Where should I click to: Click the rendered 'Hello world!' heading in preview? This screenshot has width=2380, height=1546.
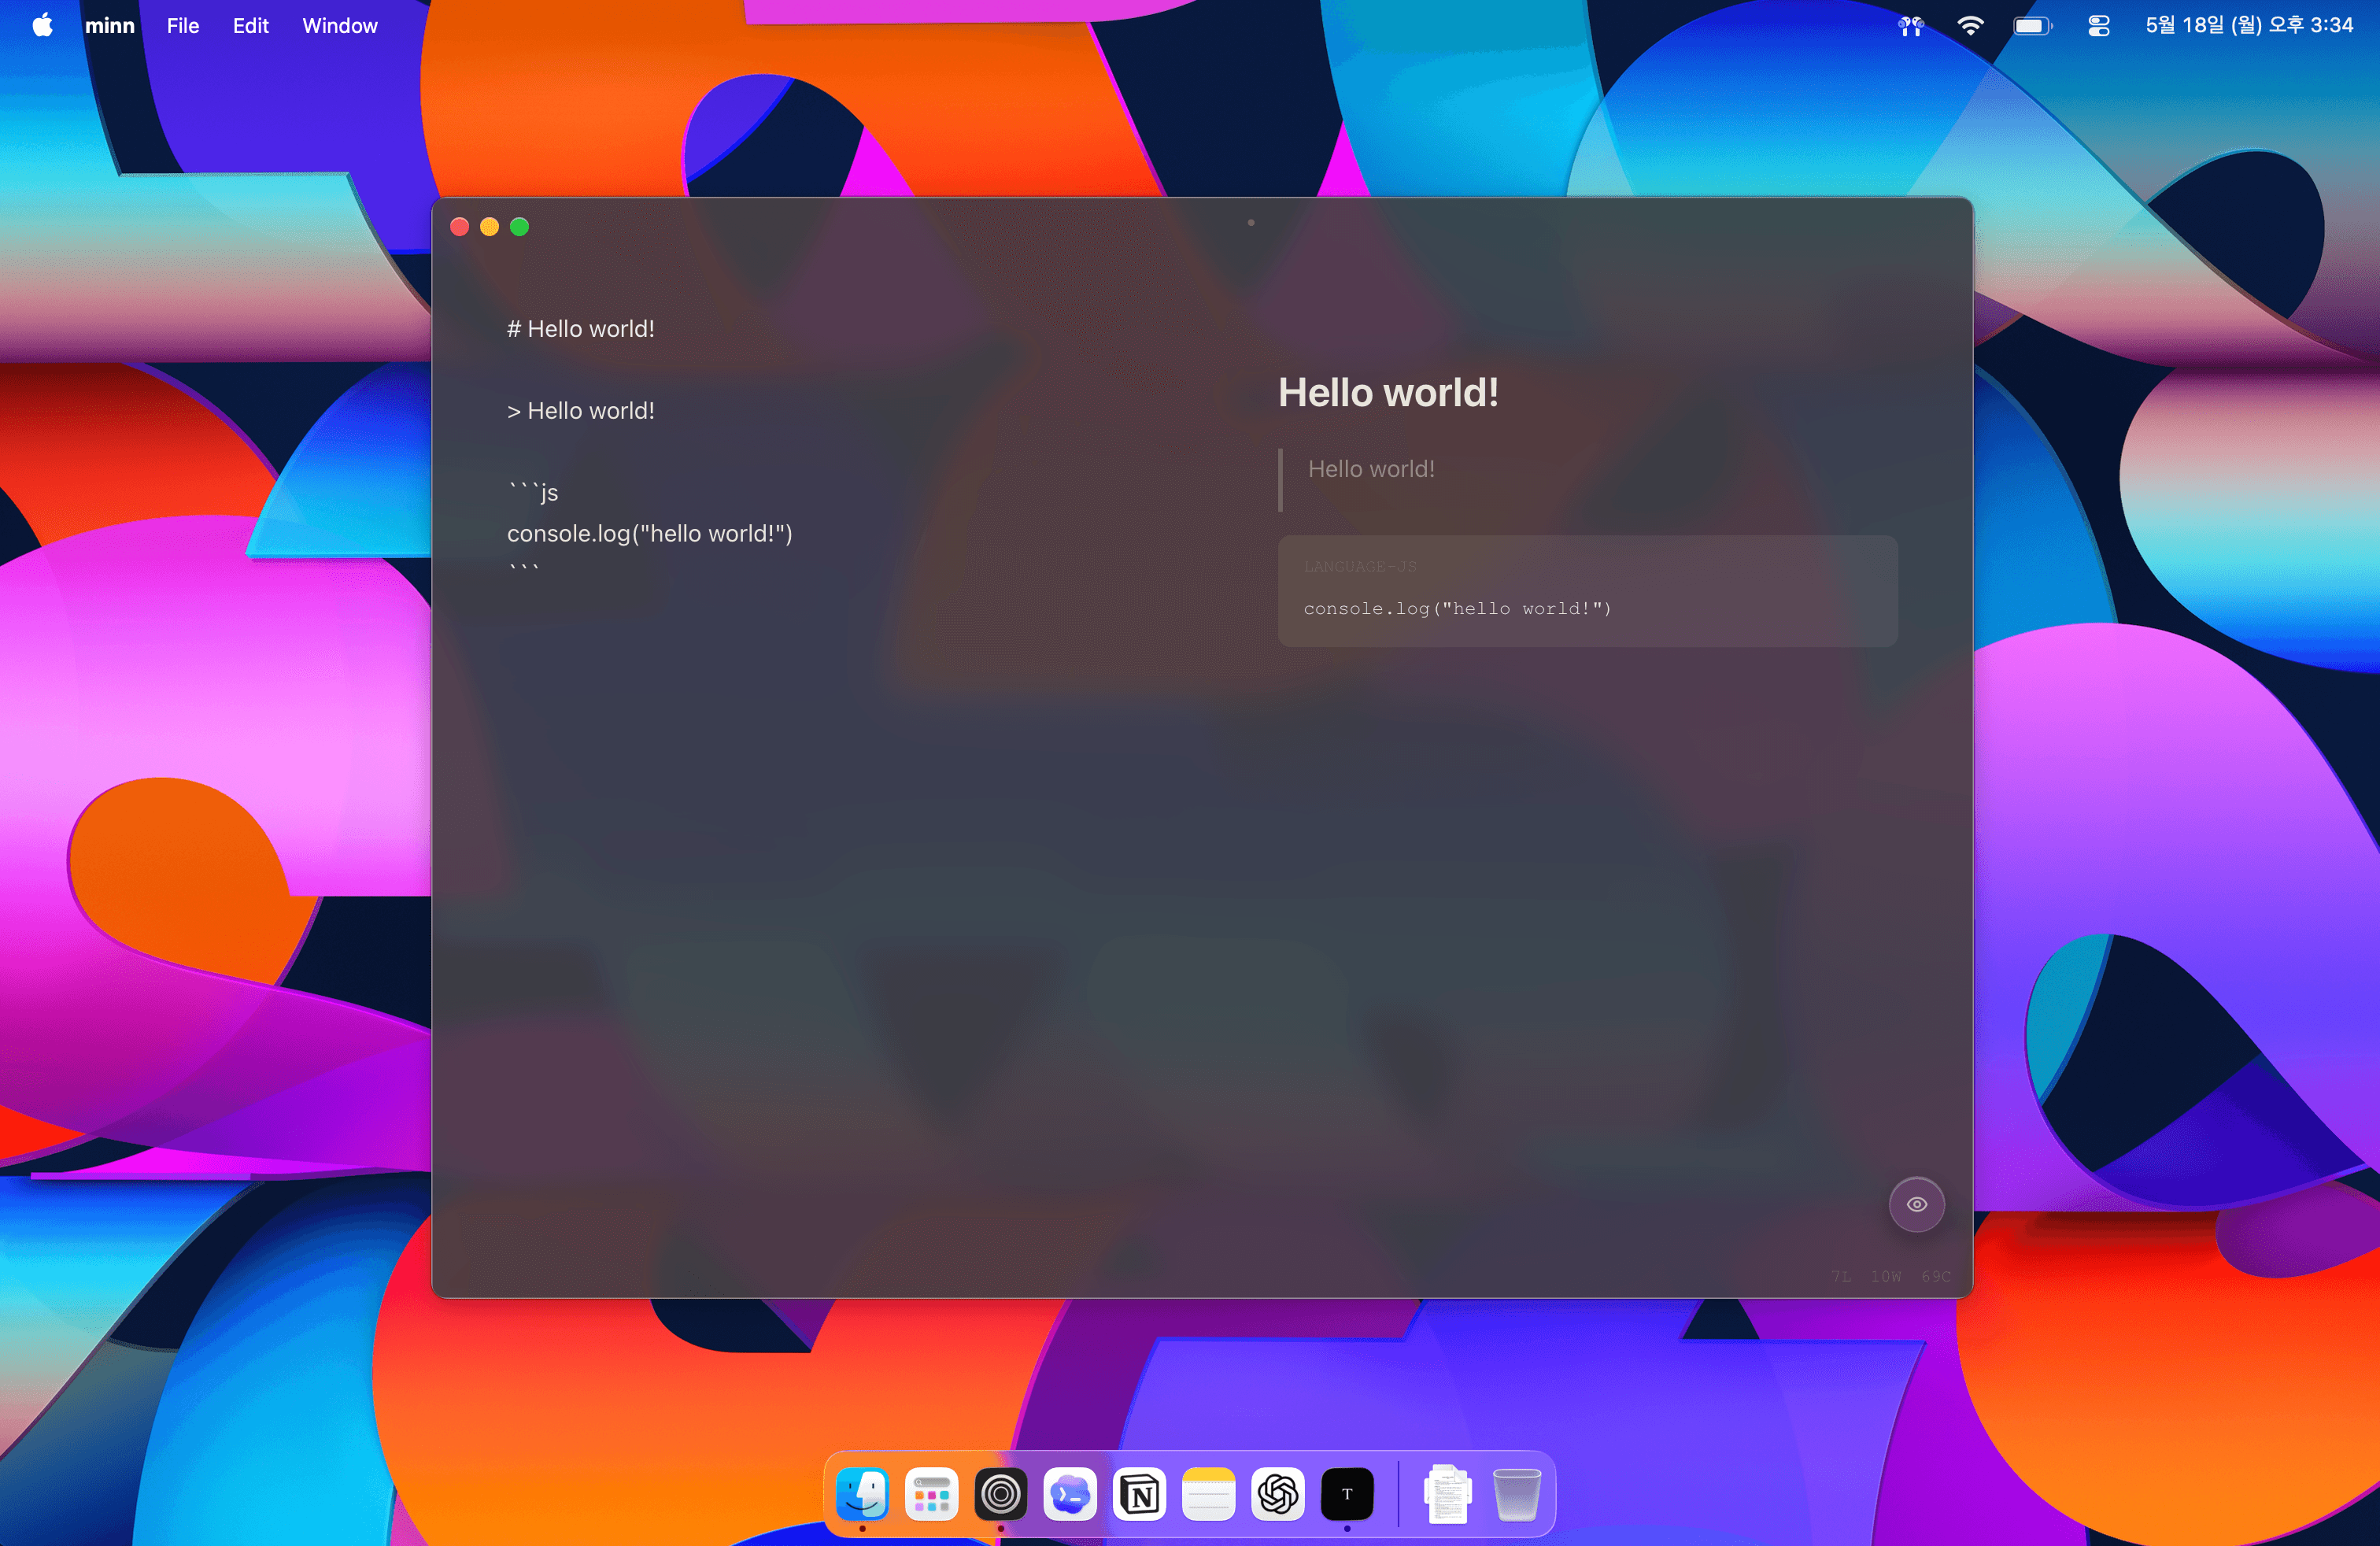1388,392
